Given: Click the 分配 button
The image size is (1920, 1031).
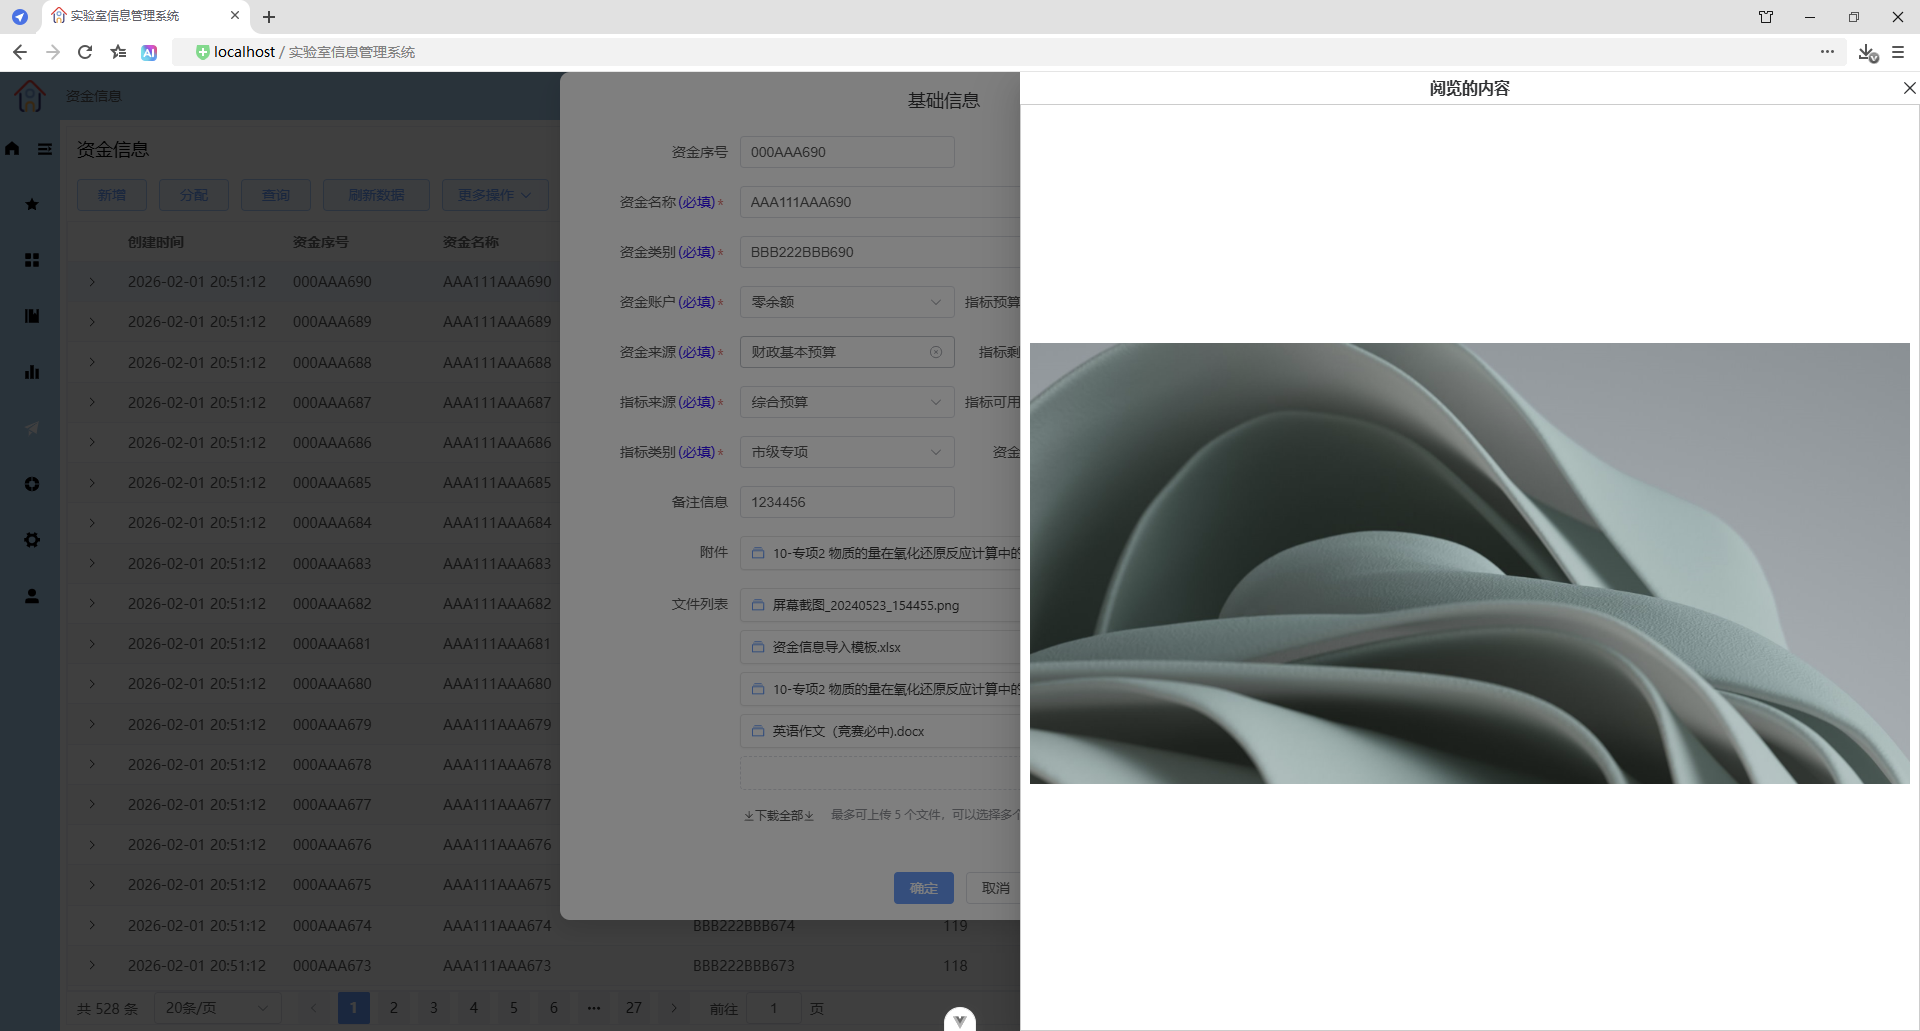Looking at the screenshot, I should [x=194, y=195].
